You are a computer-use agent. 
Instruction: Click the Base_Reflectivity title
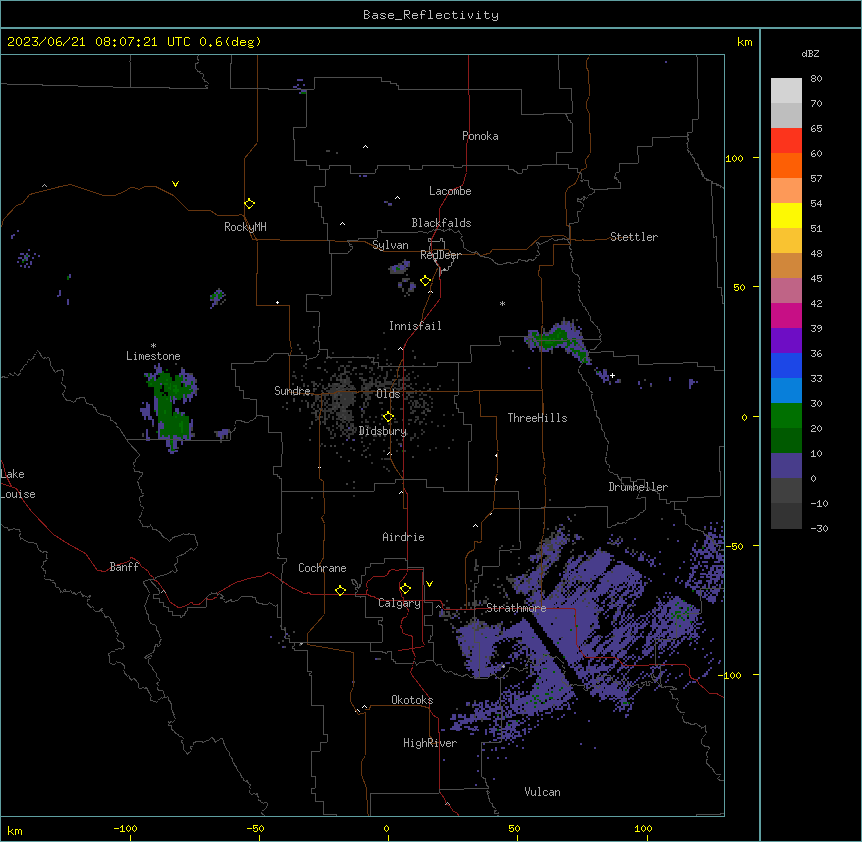431,15
